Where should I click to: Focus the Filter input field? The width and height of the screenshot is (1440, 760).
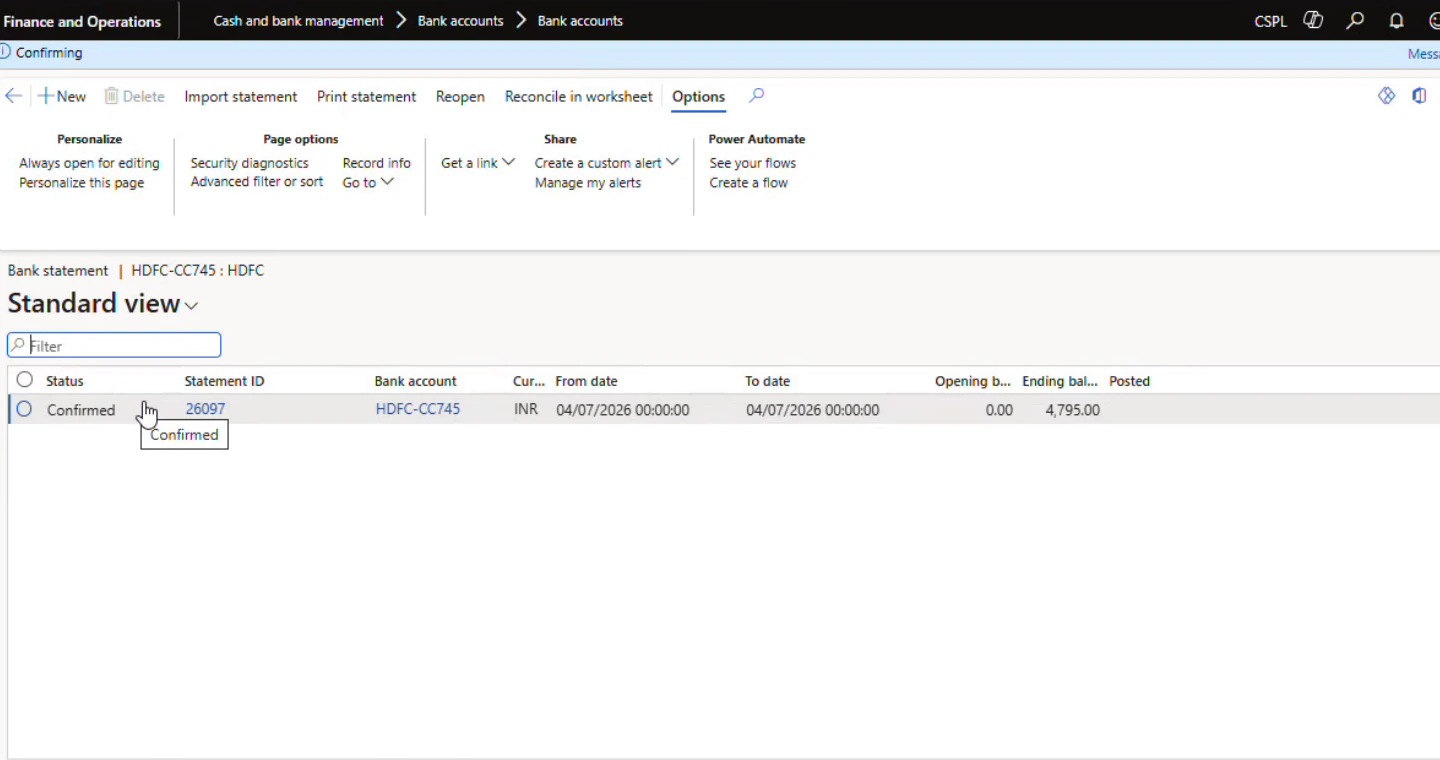point(114,345)
